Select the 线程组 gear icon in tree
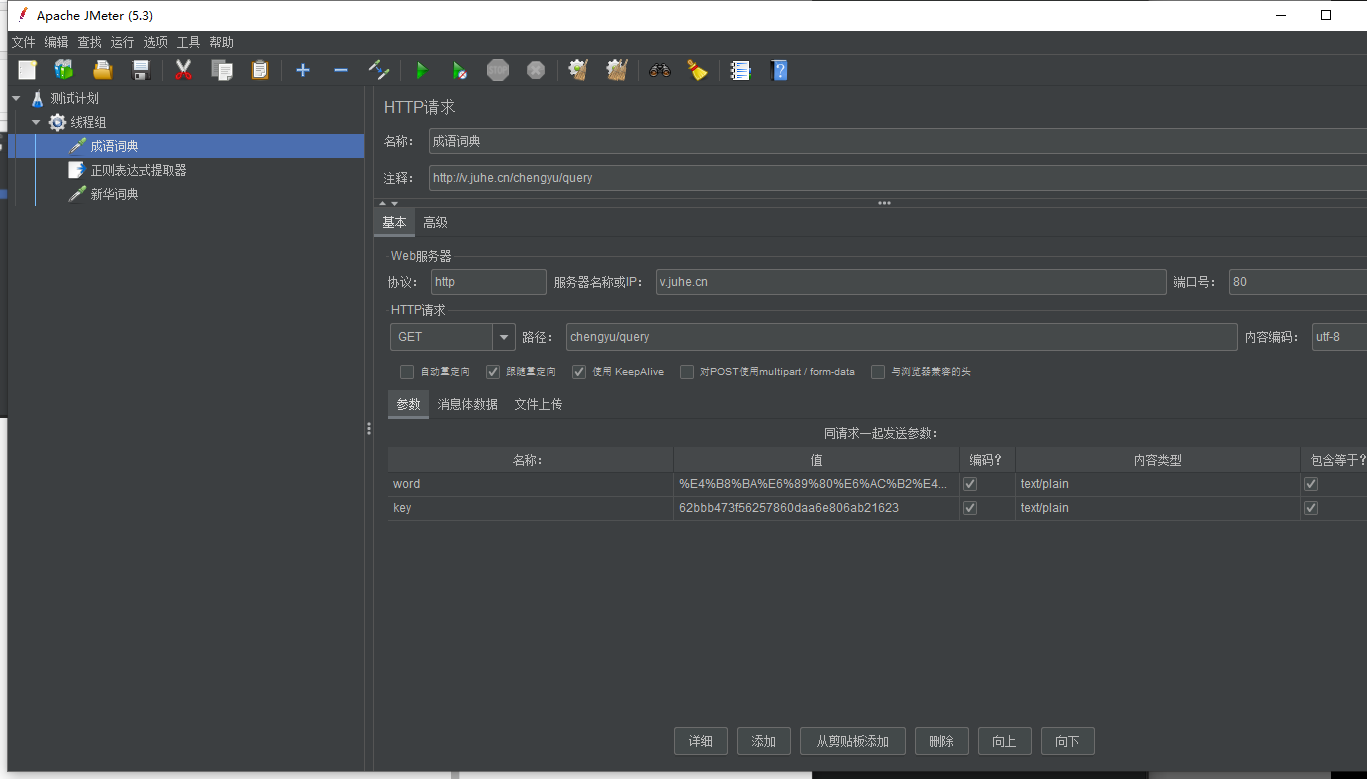Screen dimensions: 1367x779 [57, 122]
